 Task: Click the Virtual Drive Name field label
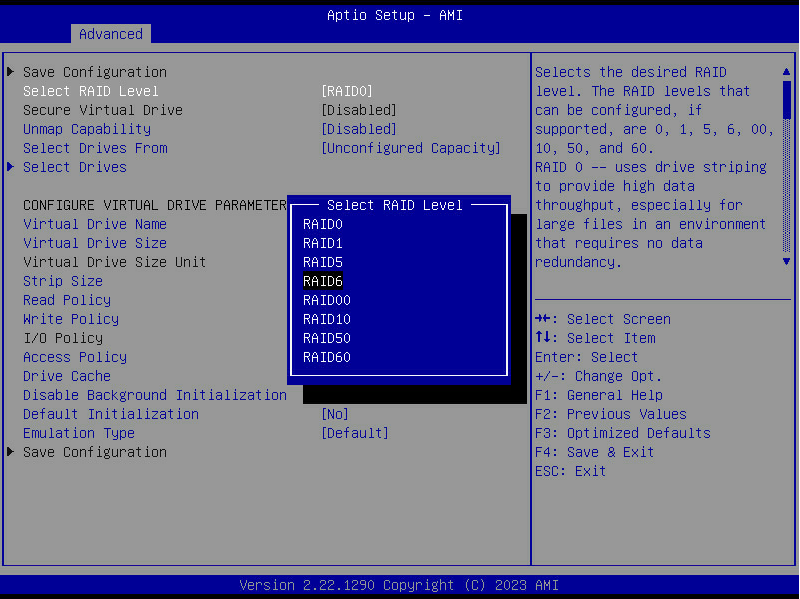click(x=95, y=224)
